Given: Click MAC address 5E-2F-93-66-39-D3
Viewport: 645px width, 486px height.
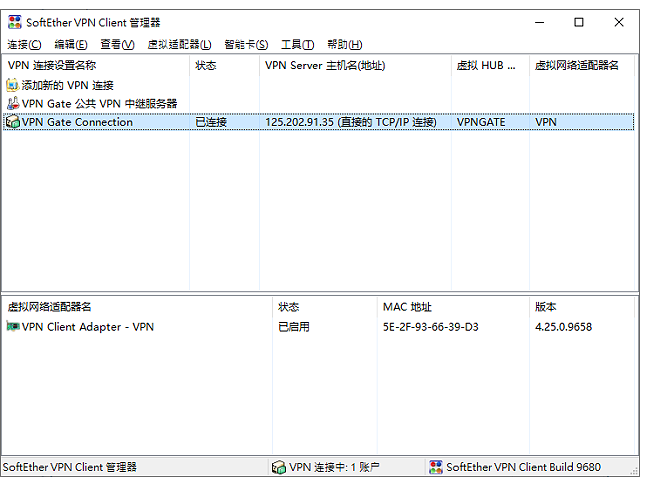Looking at the screenshot, I should [x=431, y=327].
